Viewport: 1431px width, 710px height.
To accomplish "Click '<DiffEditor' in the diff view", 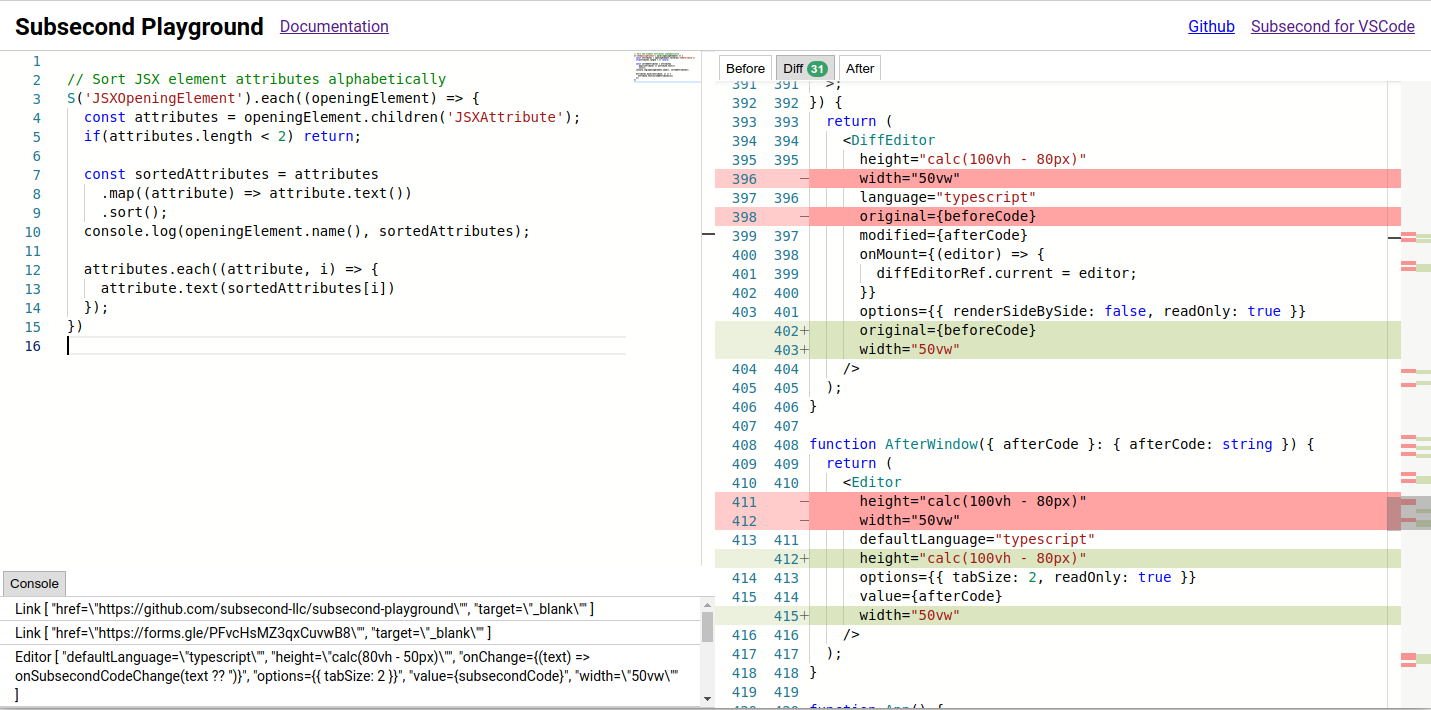I will coord(889,141).
